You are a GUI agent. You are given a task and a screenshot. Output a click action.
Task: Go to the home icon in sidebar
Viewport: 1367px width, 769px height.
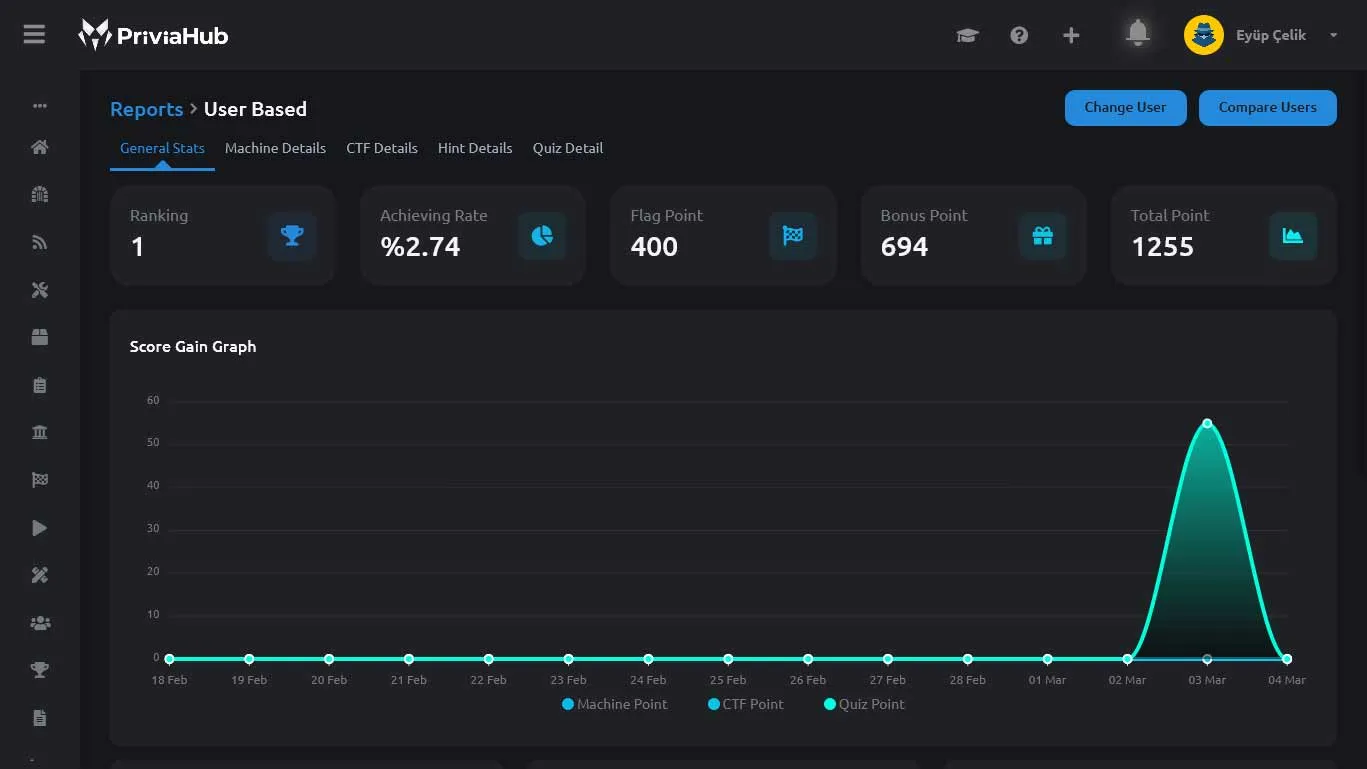coord(40,147)
